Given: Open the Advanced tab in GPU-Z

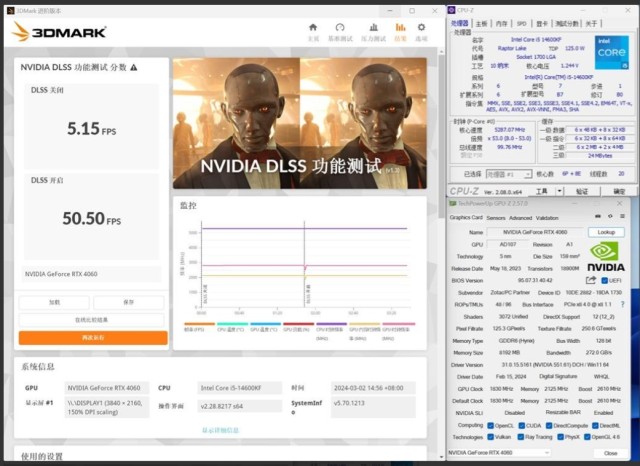Looking at the screenshot, I should pos(520,218).
